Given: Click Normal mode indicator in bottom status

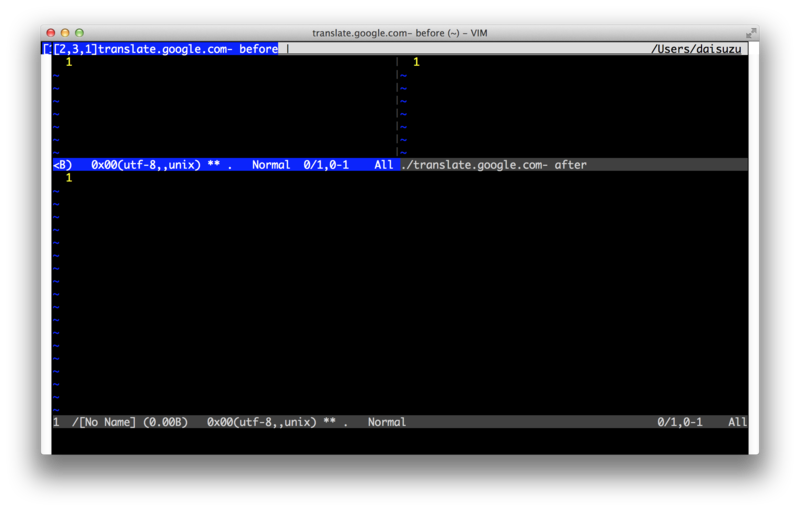Looking at the screenshot, I should [x=387, y=422].
